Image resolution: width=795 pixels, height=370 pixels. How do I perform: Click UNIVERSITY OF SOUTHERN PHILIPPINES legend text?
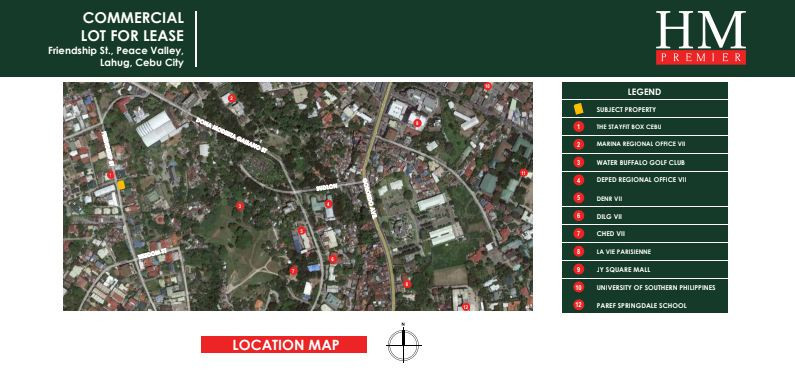tap(656, 287)
